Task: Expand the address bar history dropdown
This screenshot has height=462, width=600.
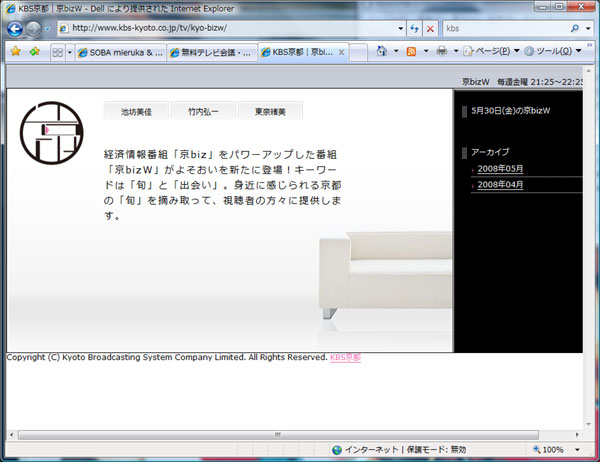Action: pos(400,28)
